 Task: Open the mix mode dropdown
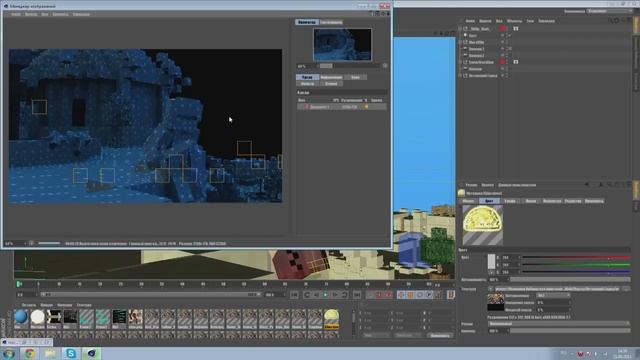[x=559, y=324]
